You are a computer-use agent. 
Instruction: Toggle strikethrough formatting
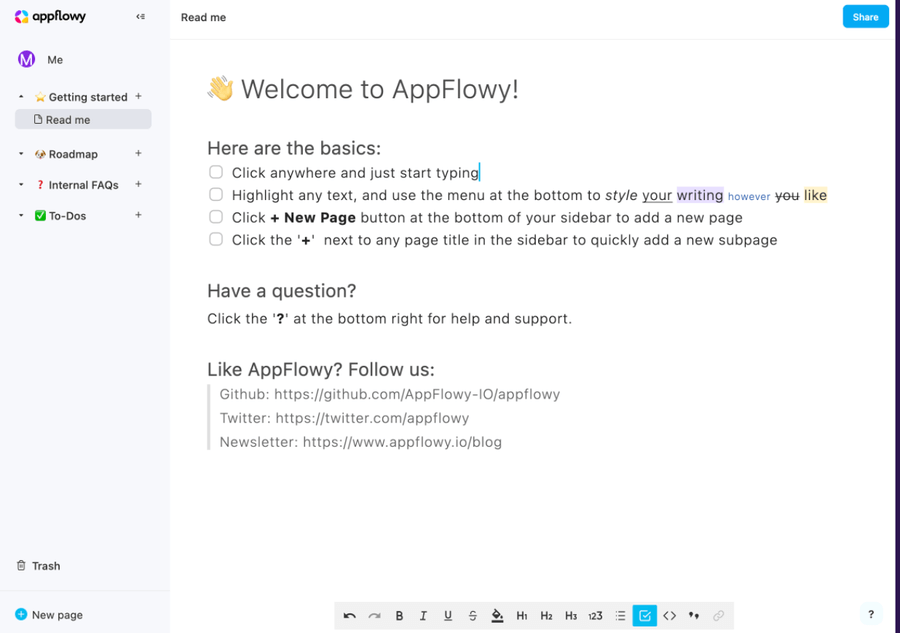point(472,616)
